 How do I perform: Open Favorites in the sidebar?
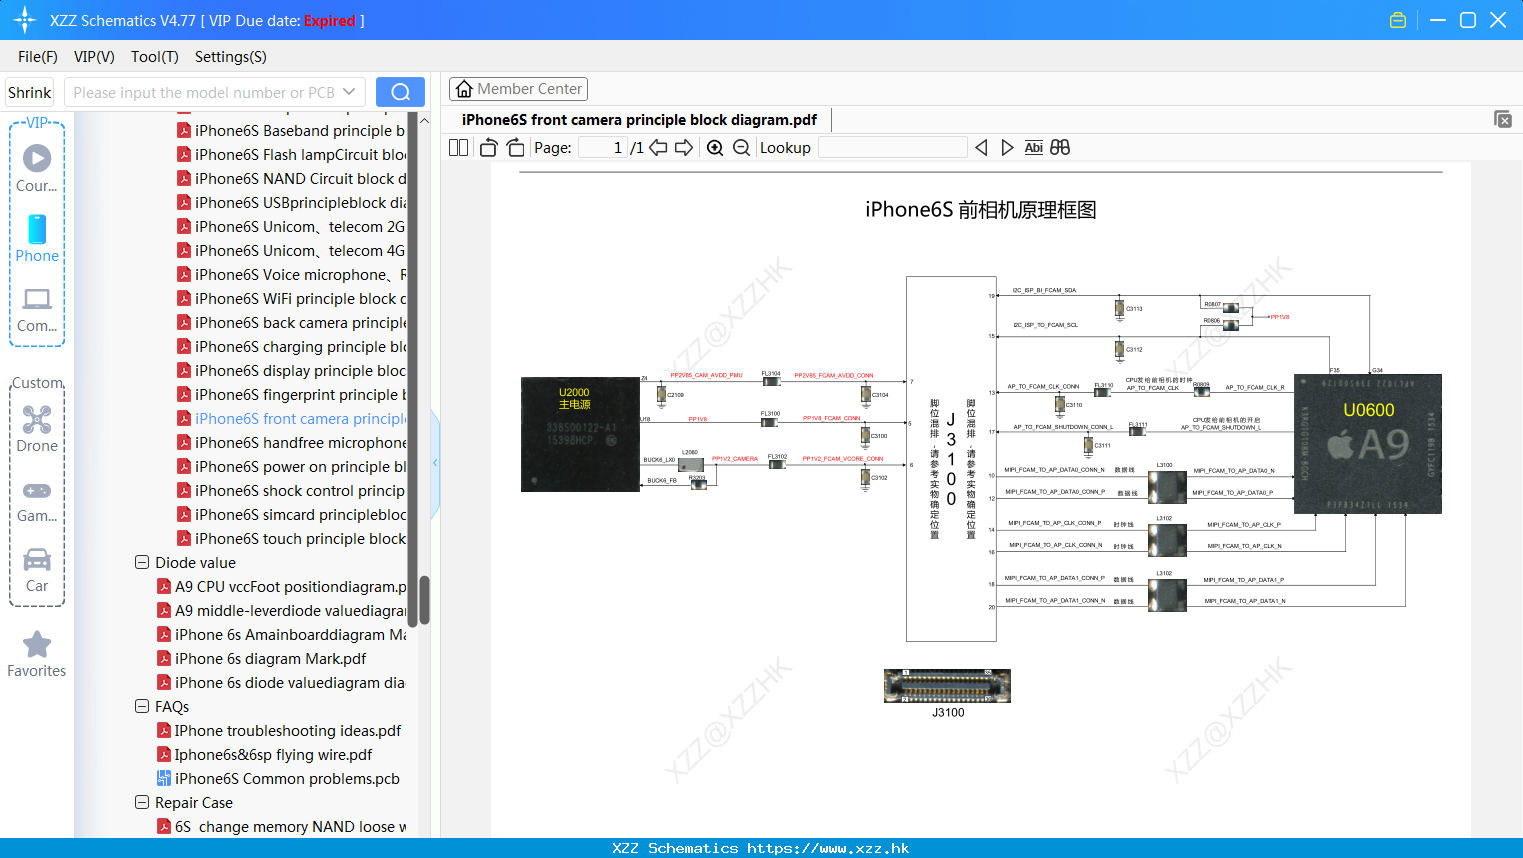pos(37,654)
